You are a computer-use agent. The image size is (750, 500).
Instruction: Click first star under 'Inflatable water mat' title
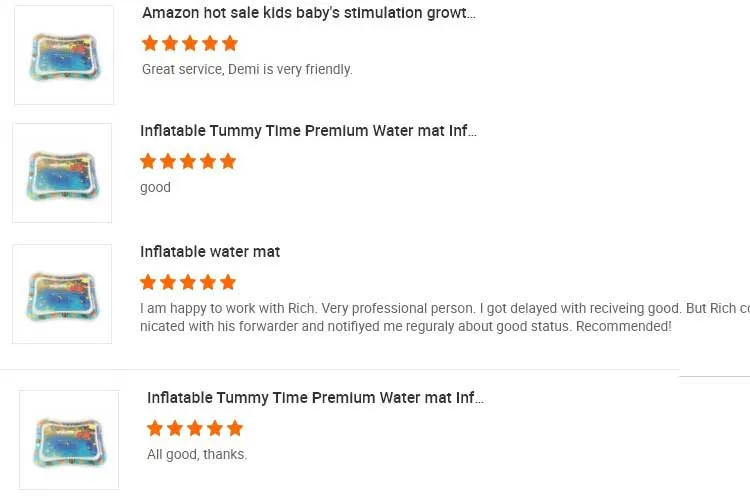148,282
